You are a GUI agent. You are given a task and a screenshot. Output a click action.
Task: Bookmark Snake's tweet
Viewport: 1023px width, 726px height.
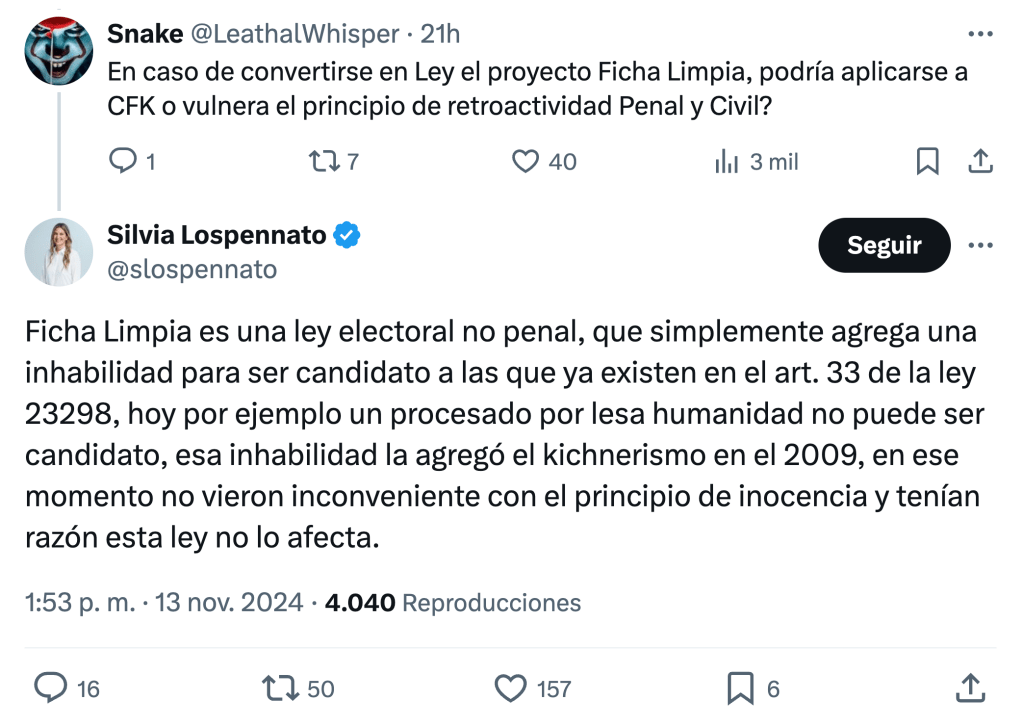tap(928, 161)
